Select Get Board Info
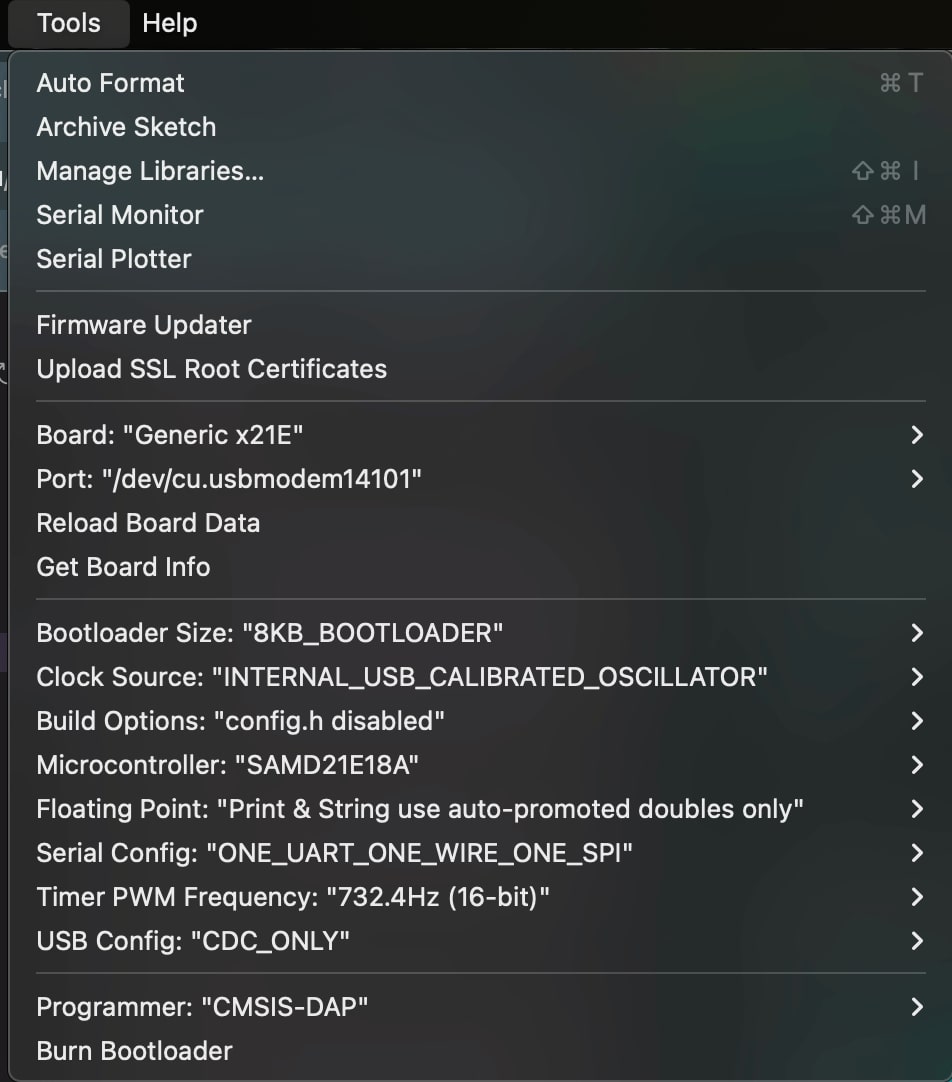The image size is (952, 1082). (123, 567)
